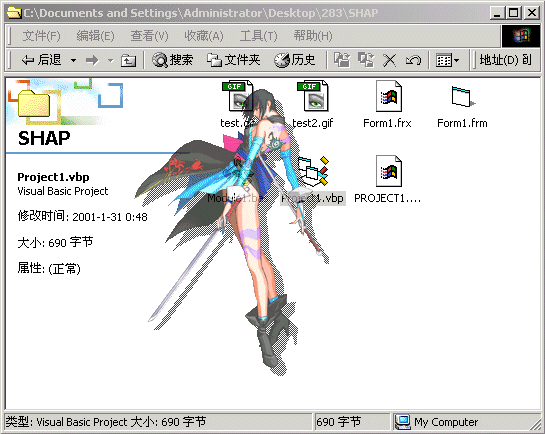Open the Search (搜索) pane

[x=172, y=60]
